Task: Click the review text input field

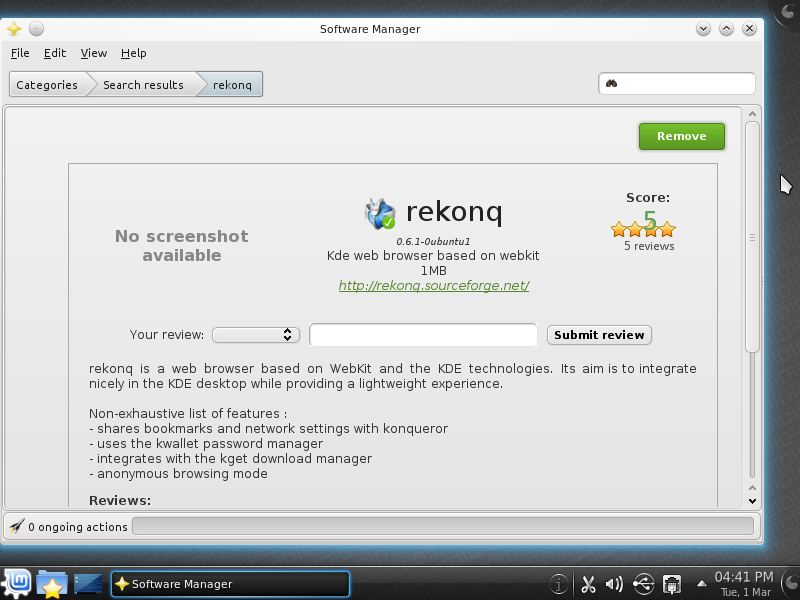Action: click(x=422, y=334)
